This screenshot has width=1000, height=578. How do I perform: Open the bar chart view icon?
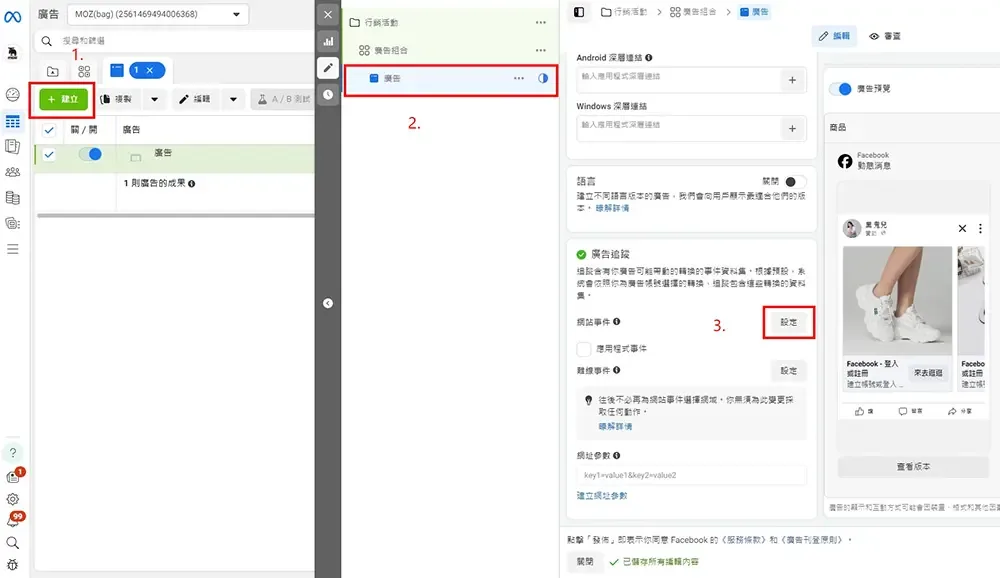point(328,41)
